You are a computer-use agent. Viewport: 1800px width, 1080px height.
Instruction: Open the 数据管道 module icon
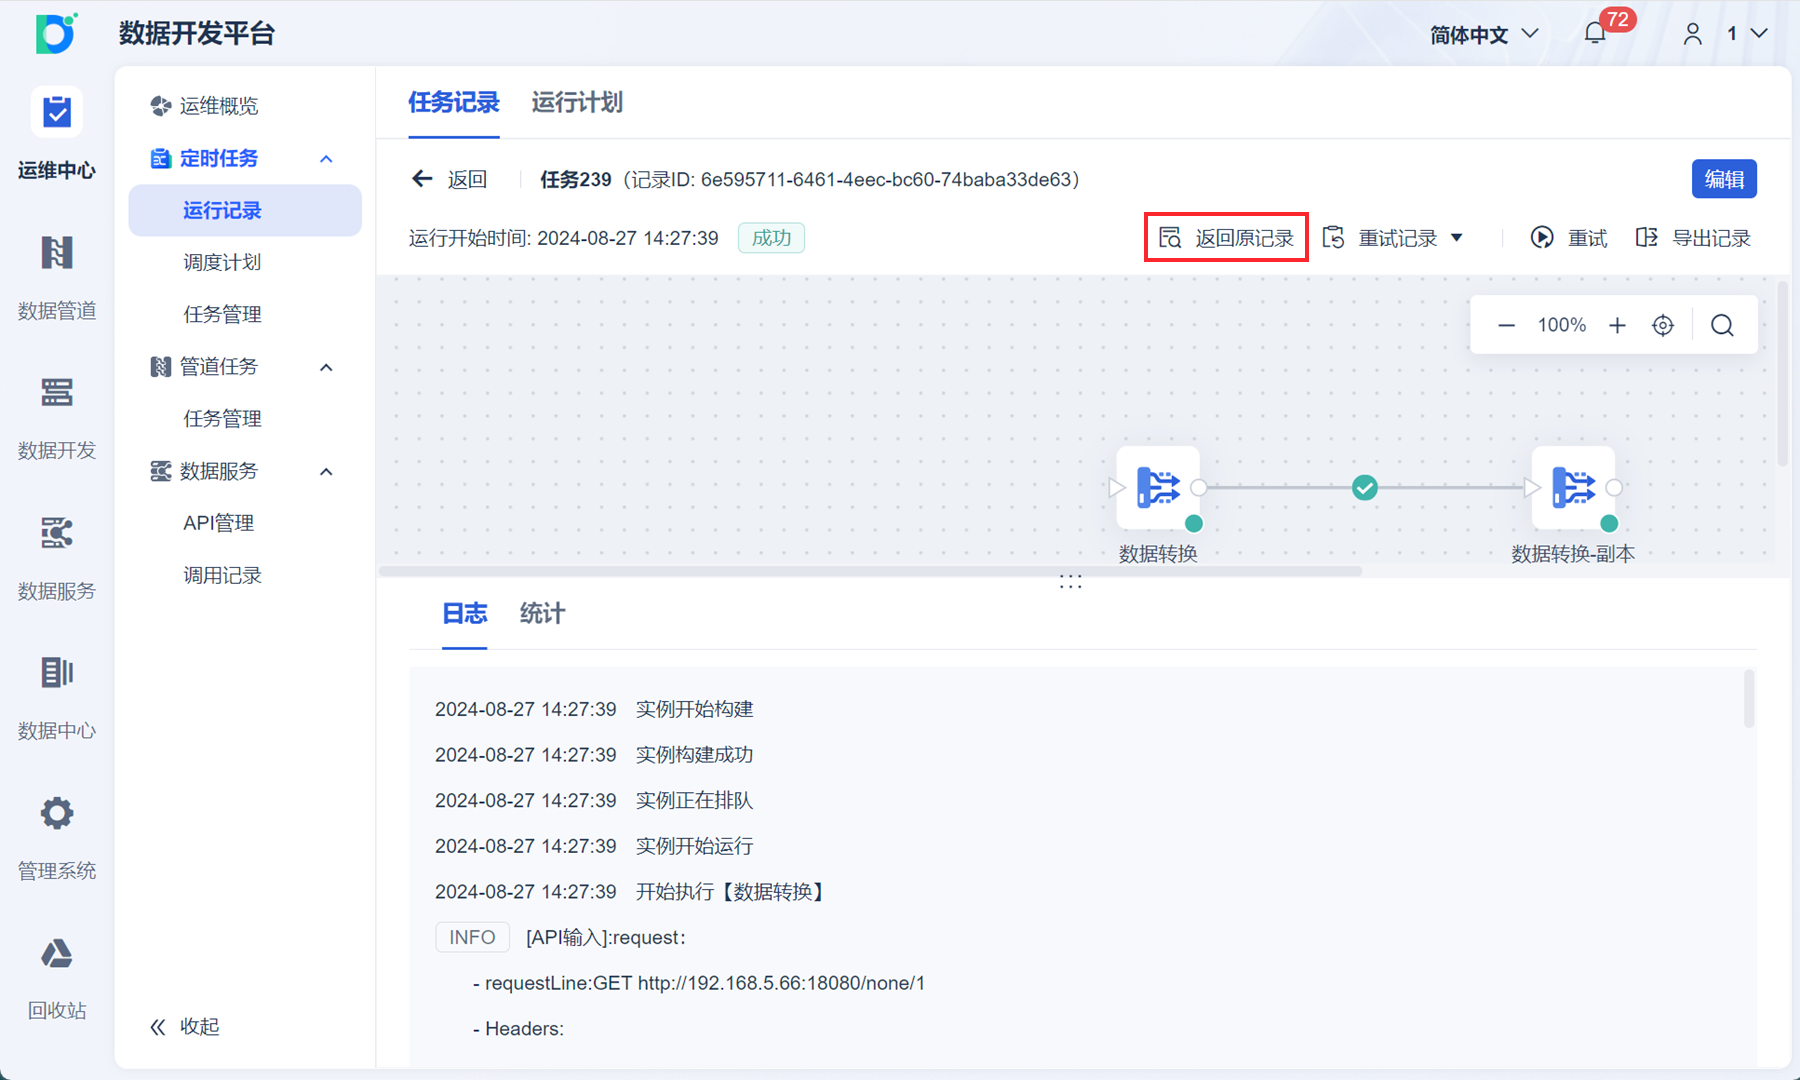tap(57, 253)
